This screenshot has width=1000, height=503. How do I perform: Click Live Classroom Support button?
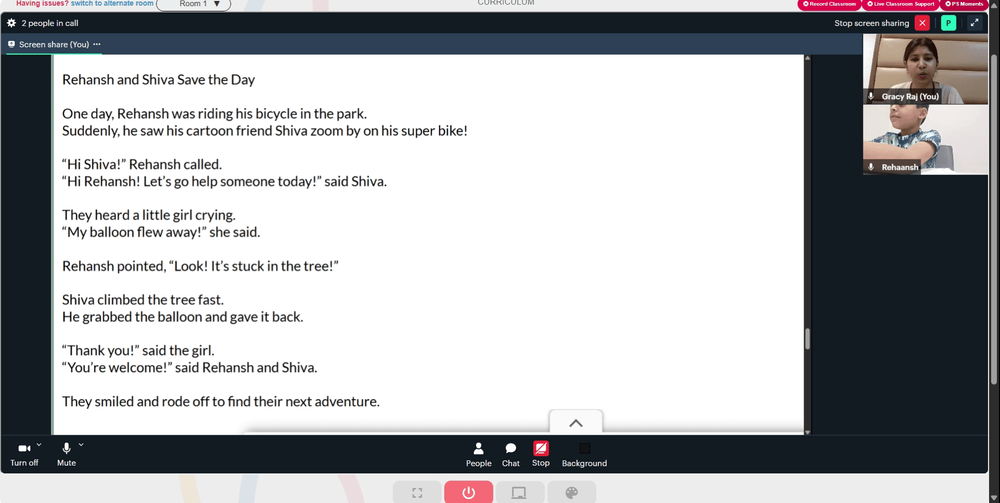(x=900, y=4)
